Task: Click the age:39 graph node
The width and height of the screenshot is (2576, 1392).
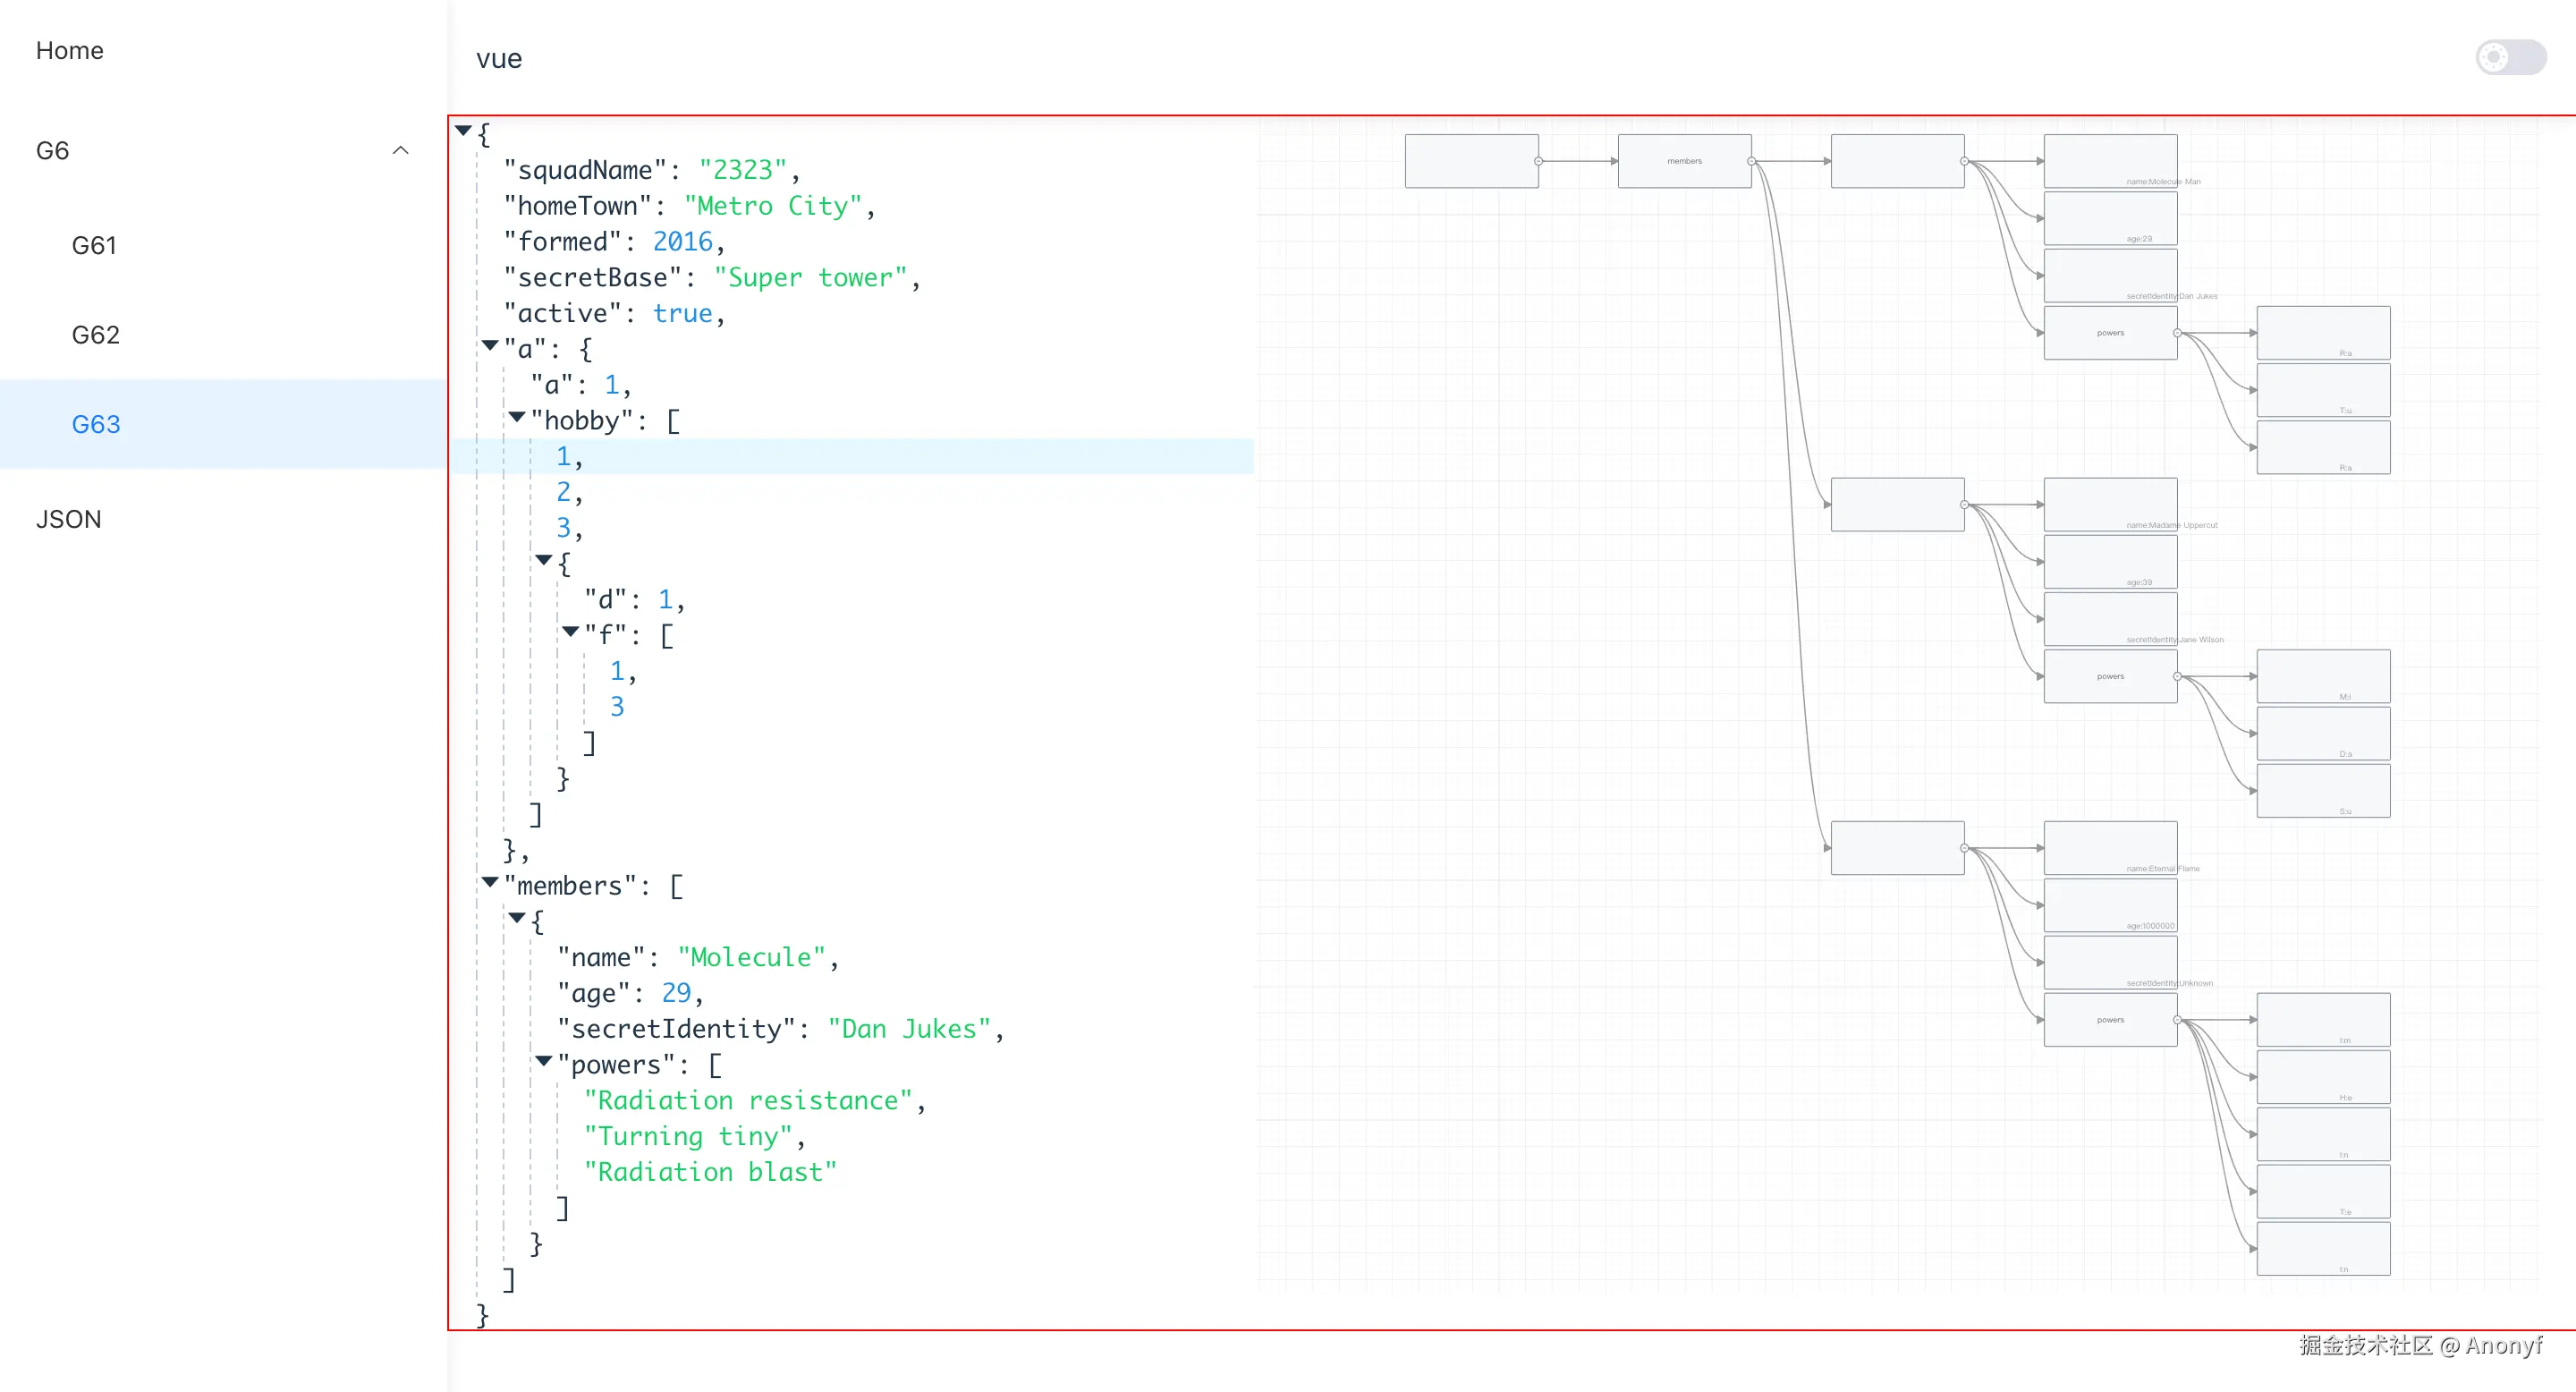Action: [2109, 562]
